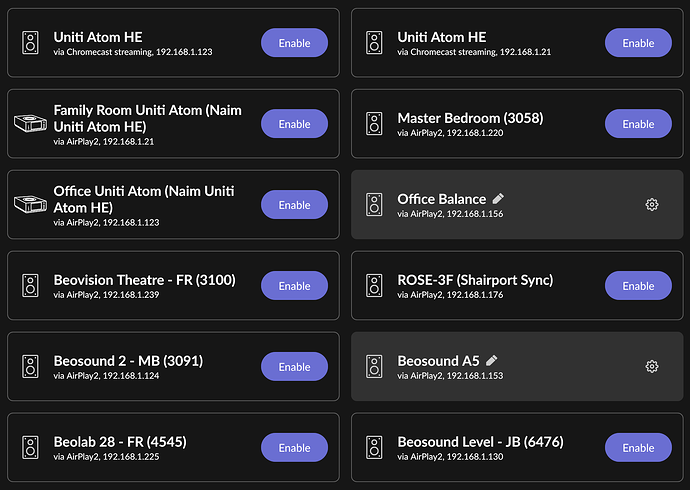The height and width of the screenshot is (490, 690).
Task: Enable Uniti Atom HE Chromecast at 192.168.1.123
Action: [294, 43]
